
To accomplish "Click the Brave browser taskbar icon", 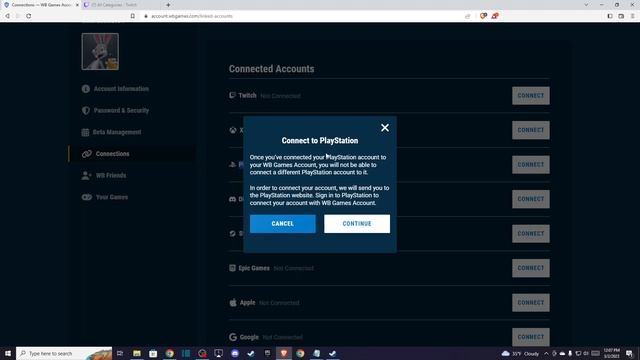I will pyautogui.click(x=284, y=353).
